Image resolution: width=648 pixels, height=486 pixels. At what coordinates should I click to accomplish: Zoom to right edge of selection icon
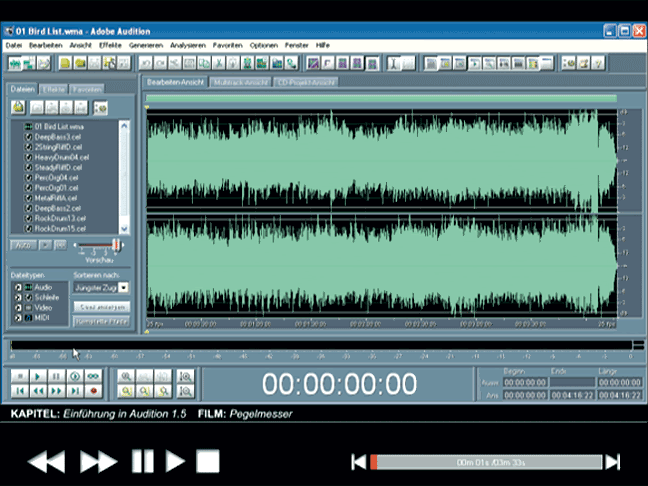point(163,391)
